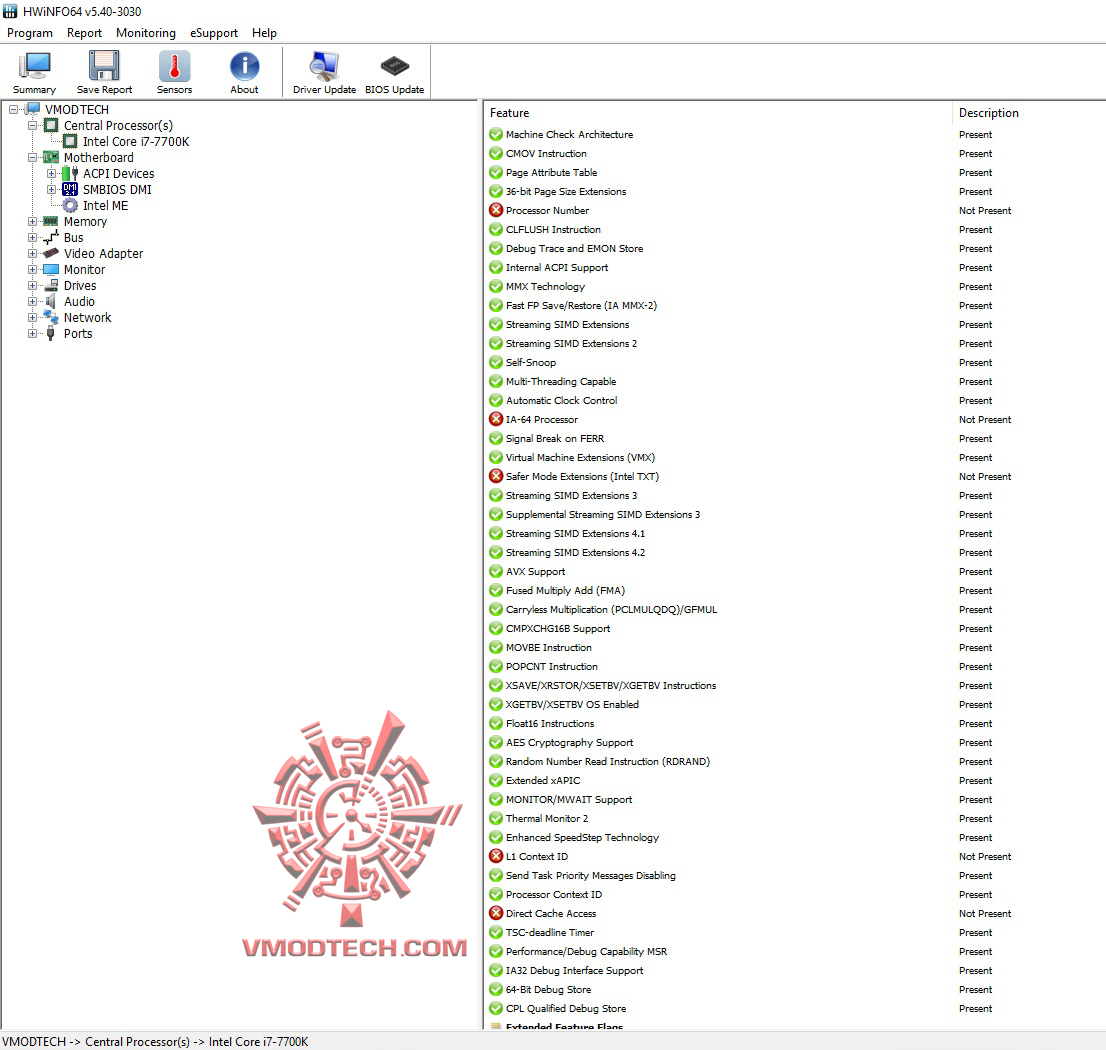
Task: Select the Intel ME gear icon
Action: coord(70,205)
